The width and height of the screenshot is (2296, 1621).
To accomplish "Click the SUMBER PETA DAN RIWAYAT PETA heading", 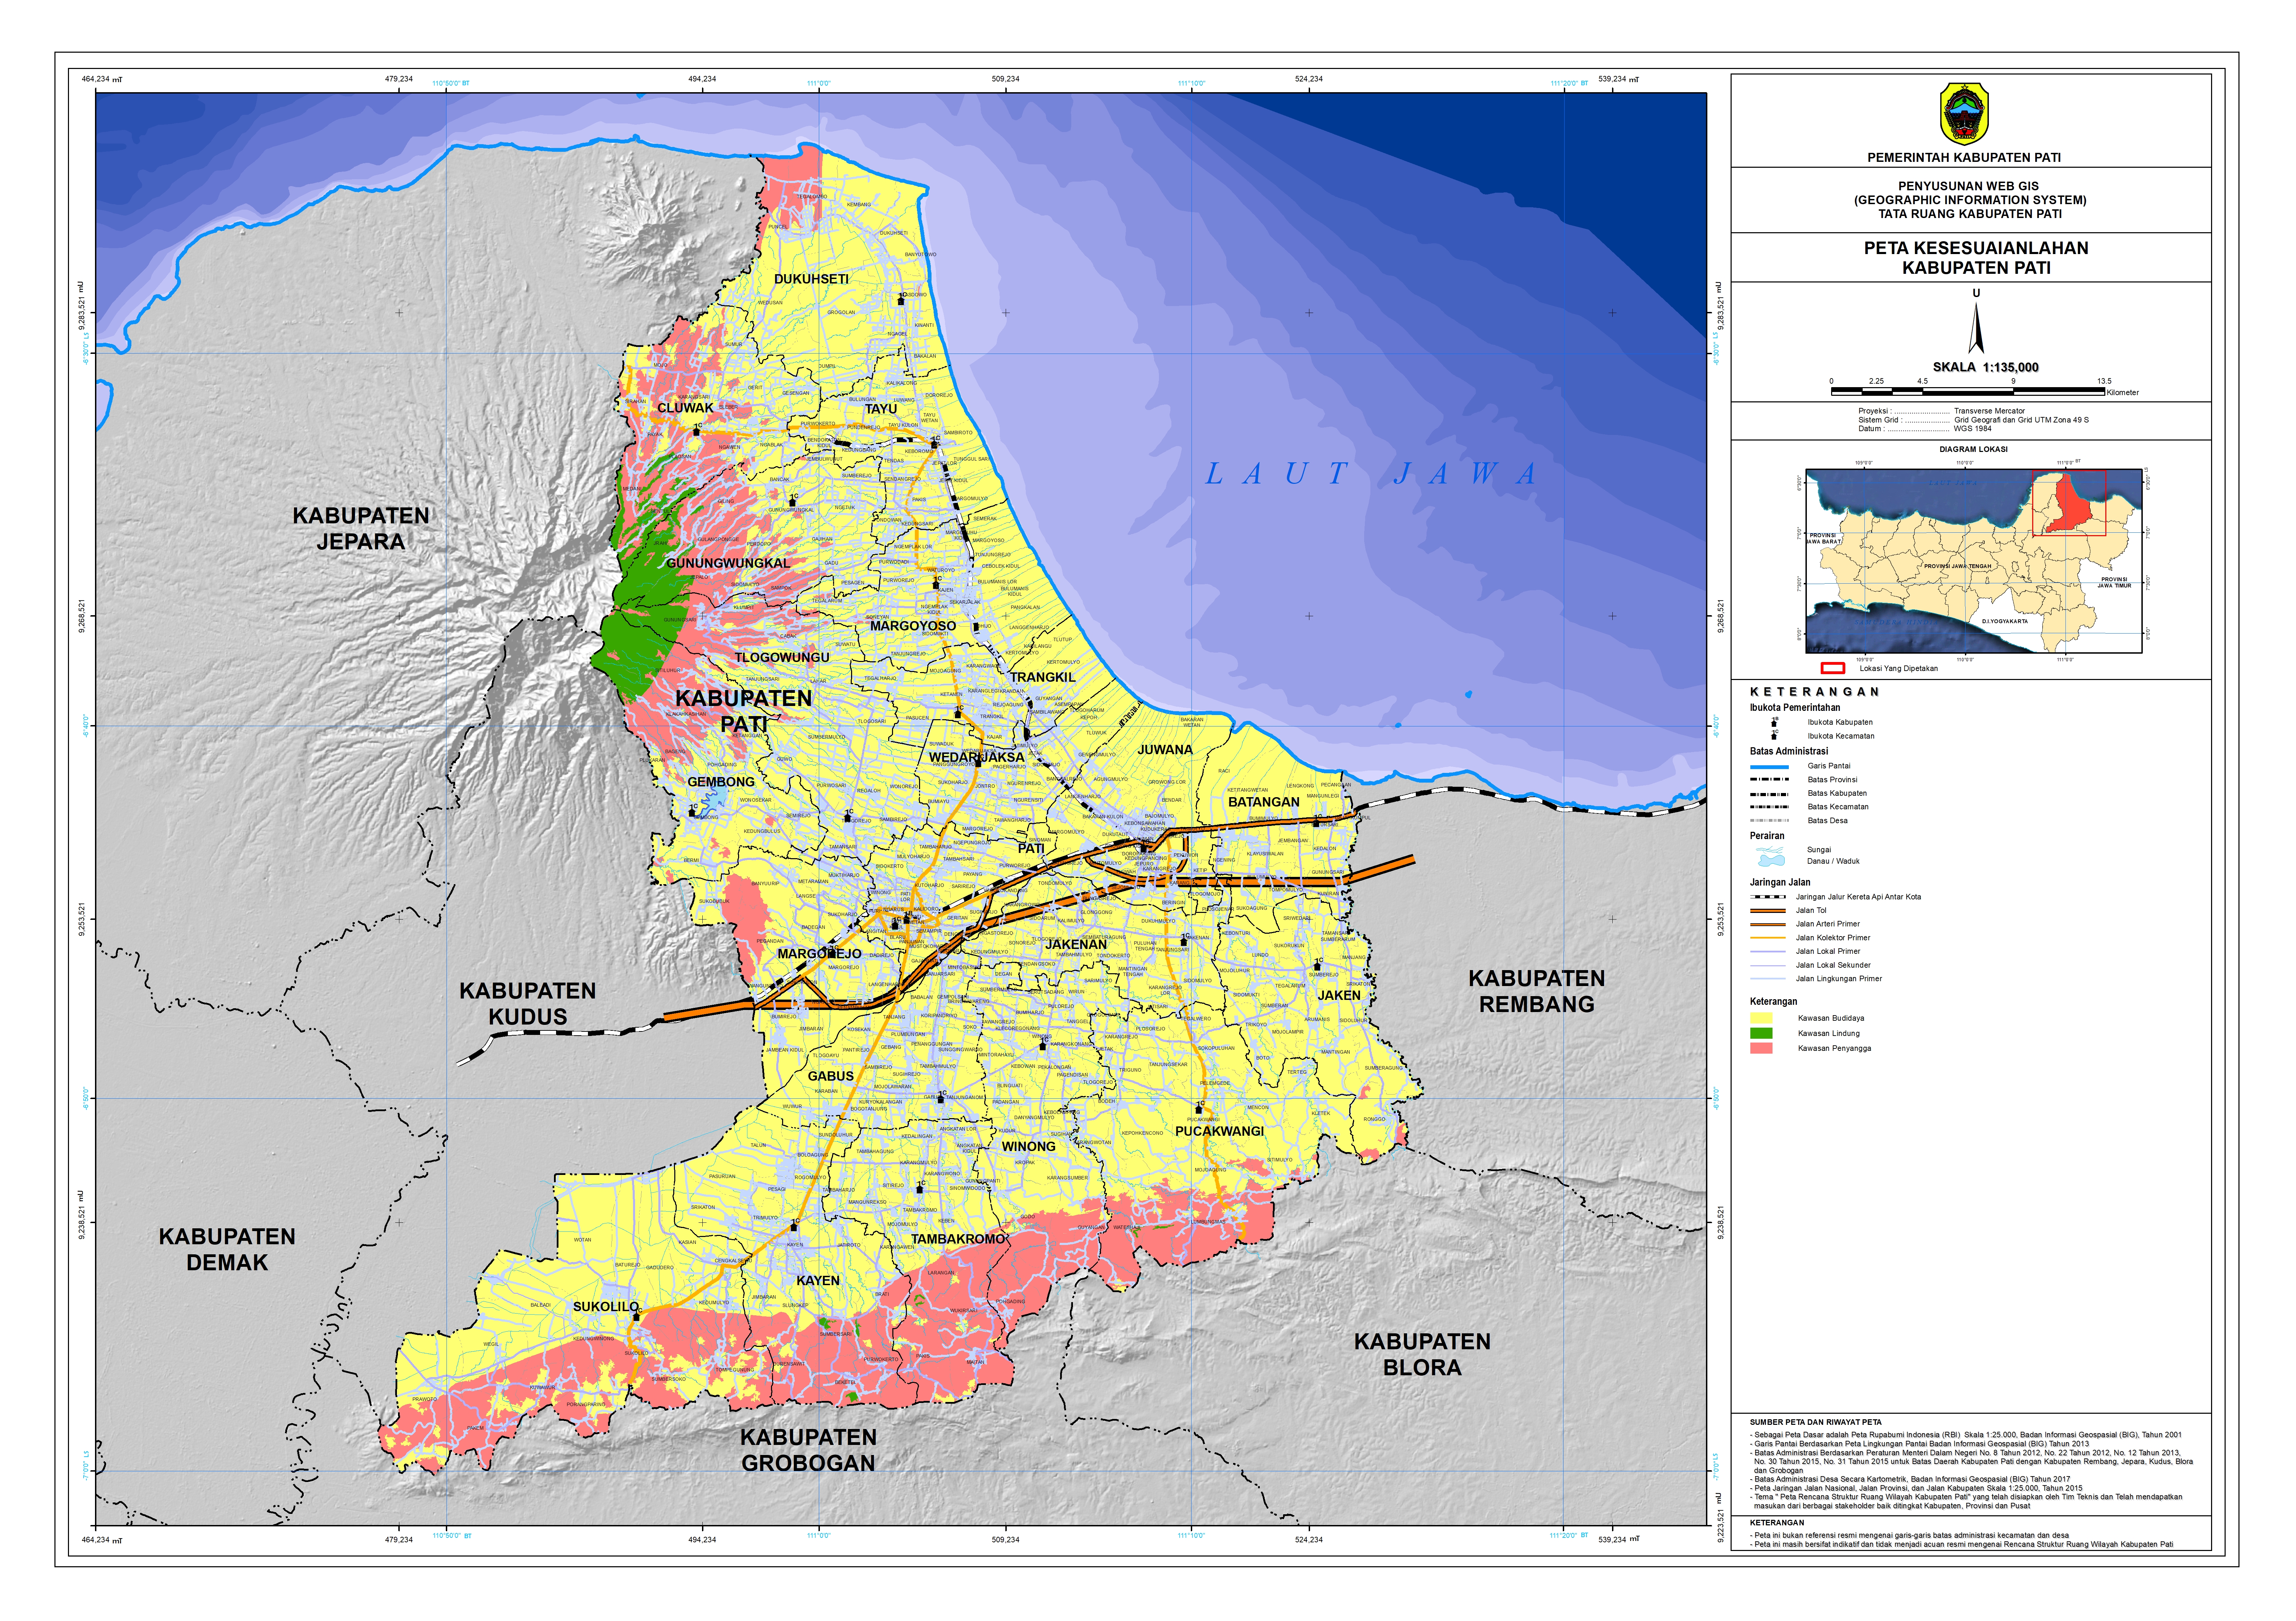I will (1815, 1422).
